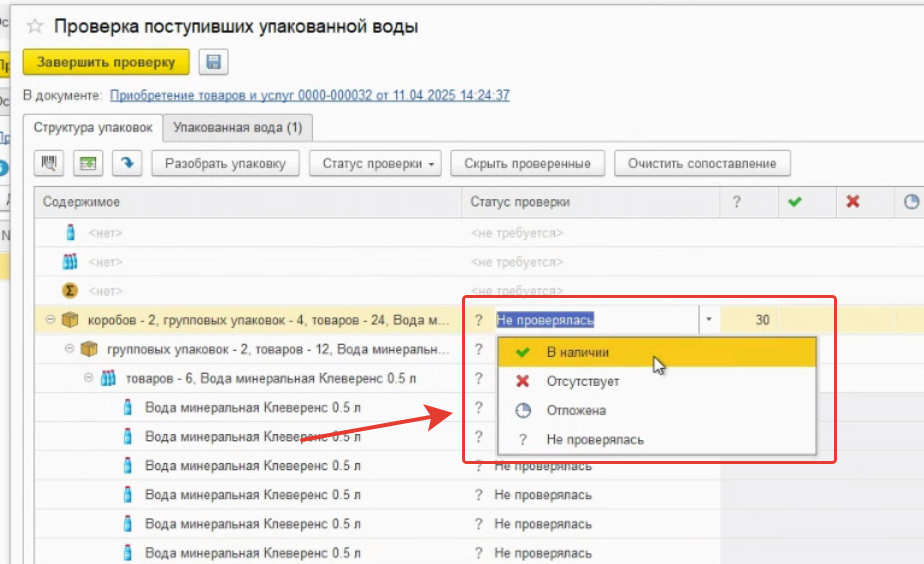
Task: Click the green table toolbar icon
Action: click(89, 163)
